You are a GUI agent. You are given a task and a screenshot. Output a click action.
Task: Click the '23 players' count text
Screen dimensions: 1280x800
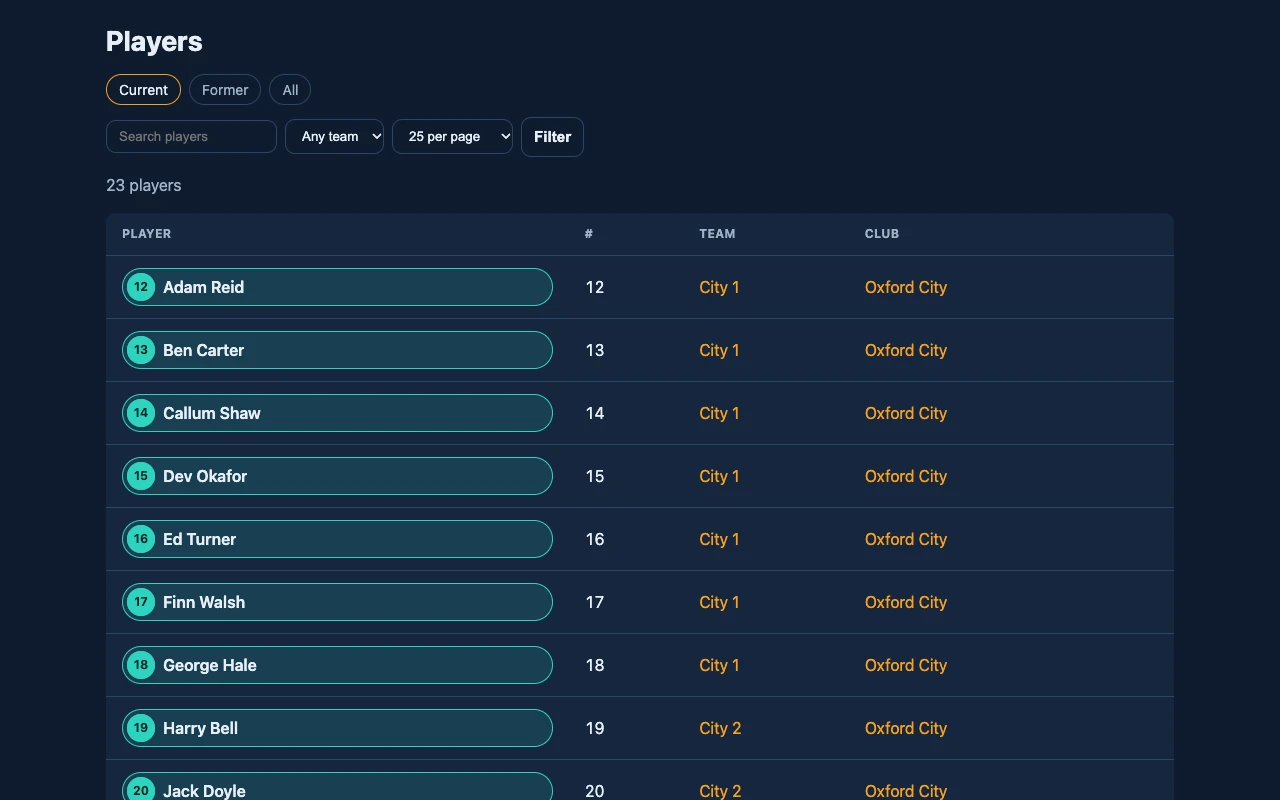(144, 185)
